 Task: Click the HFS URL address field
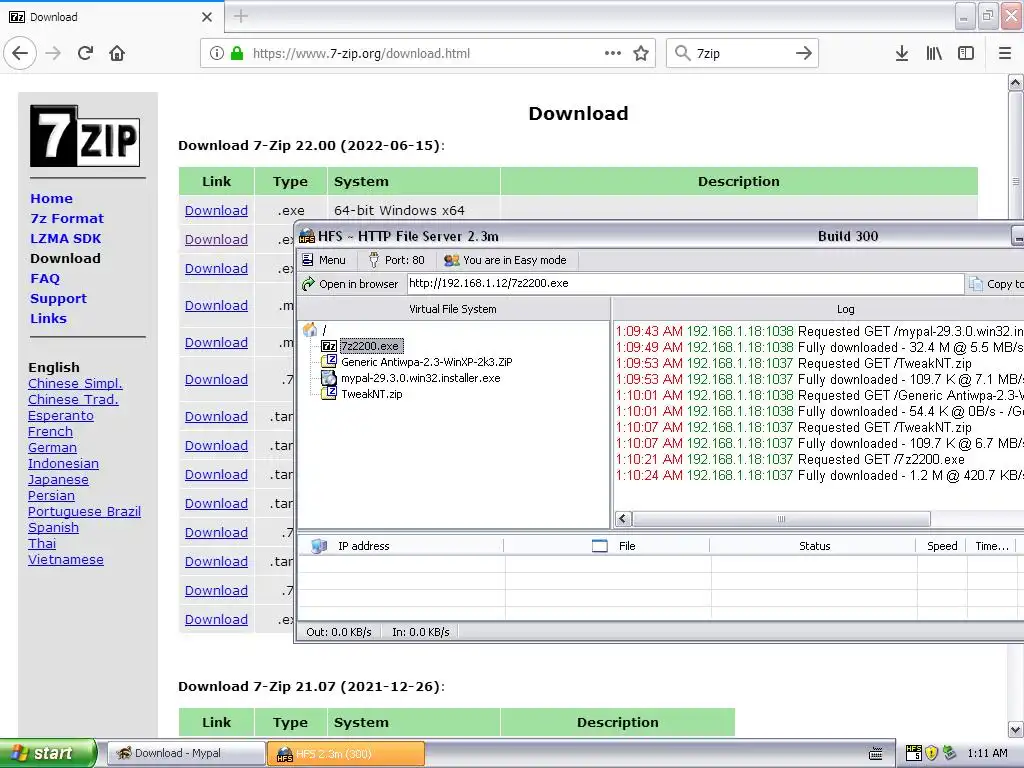coord(685,283)
